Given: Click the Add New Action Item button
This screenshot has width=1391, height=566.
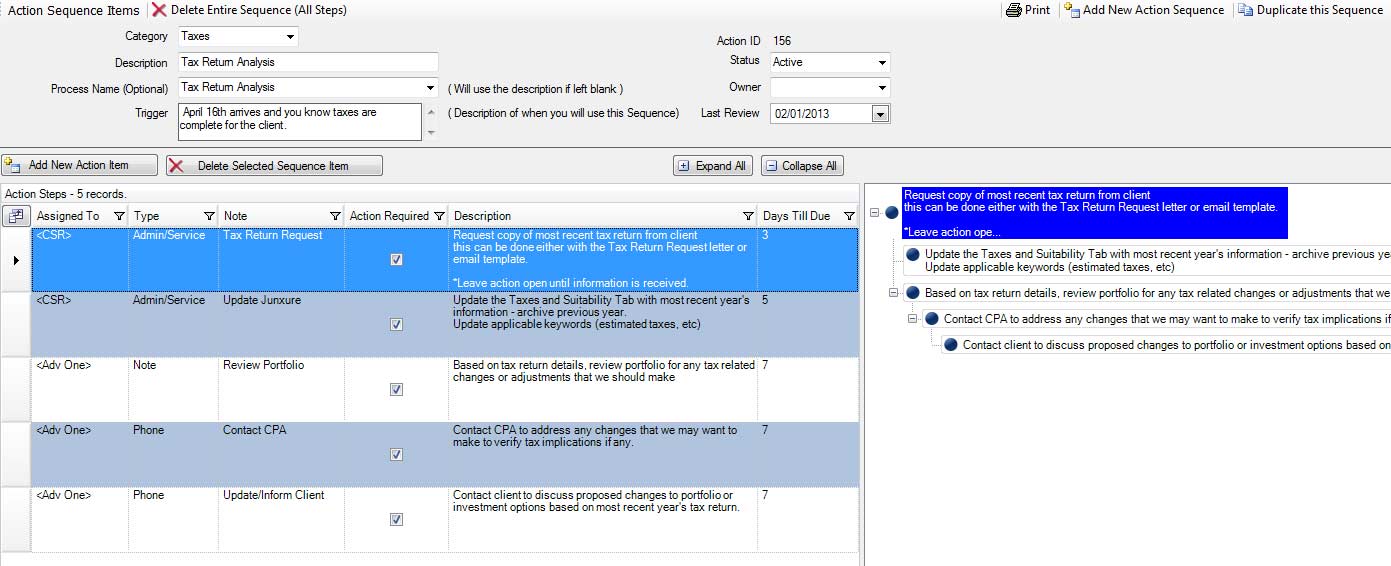Looking at the screenshot, I should (x=79, y=165).
